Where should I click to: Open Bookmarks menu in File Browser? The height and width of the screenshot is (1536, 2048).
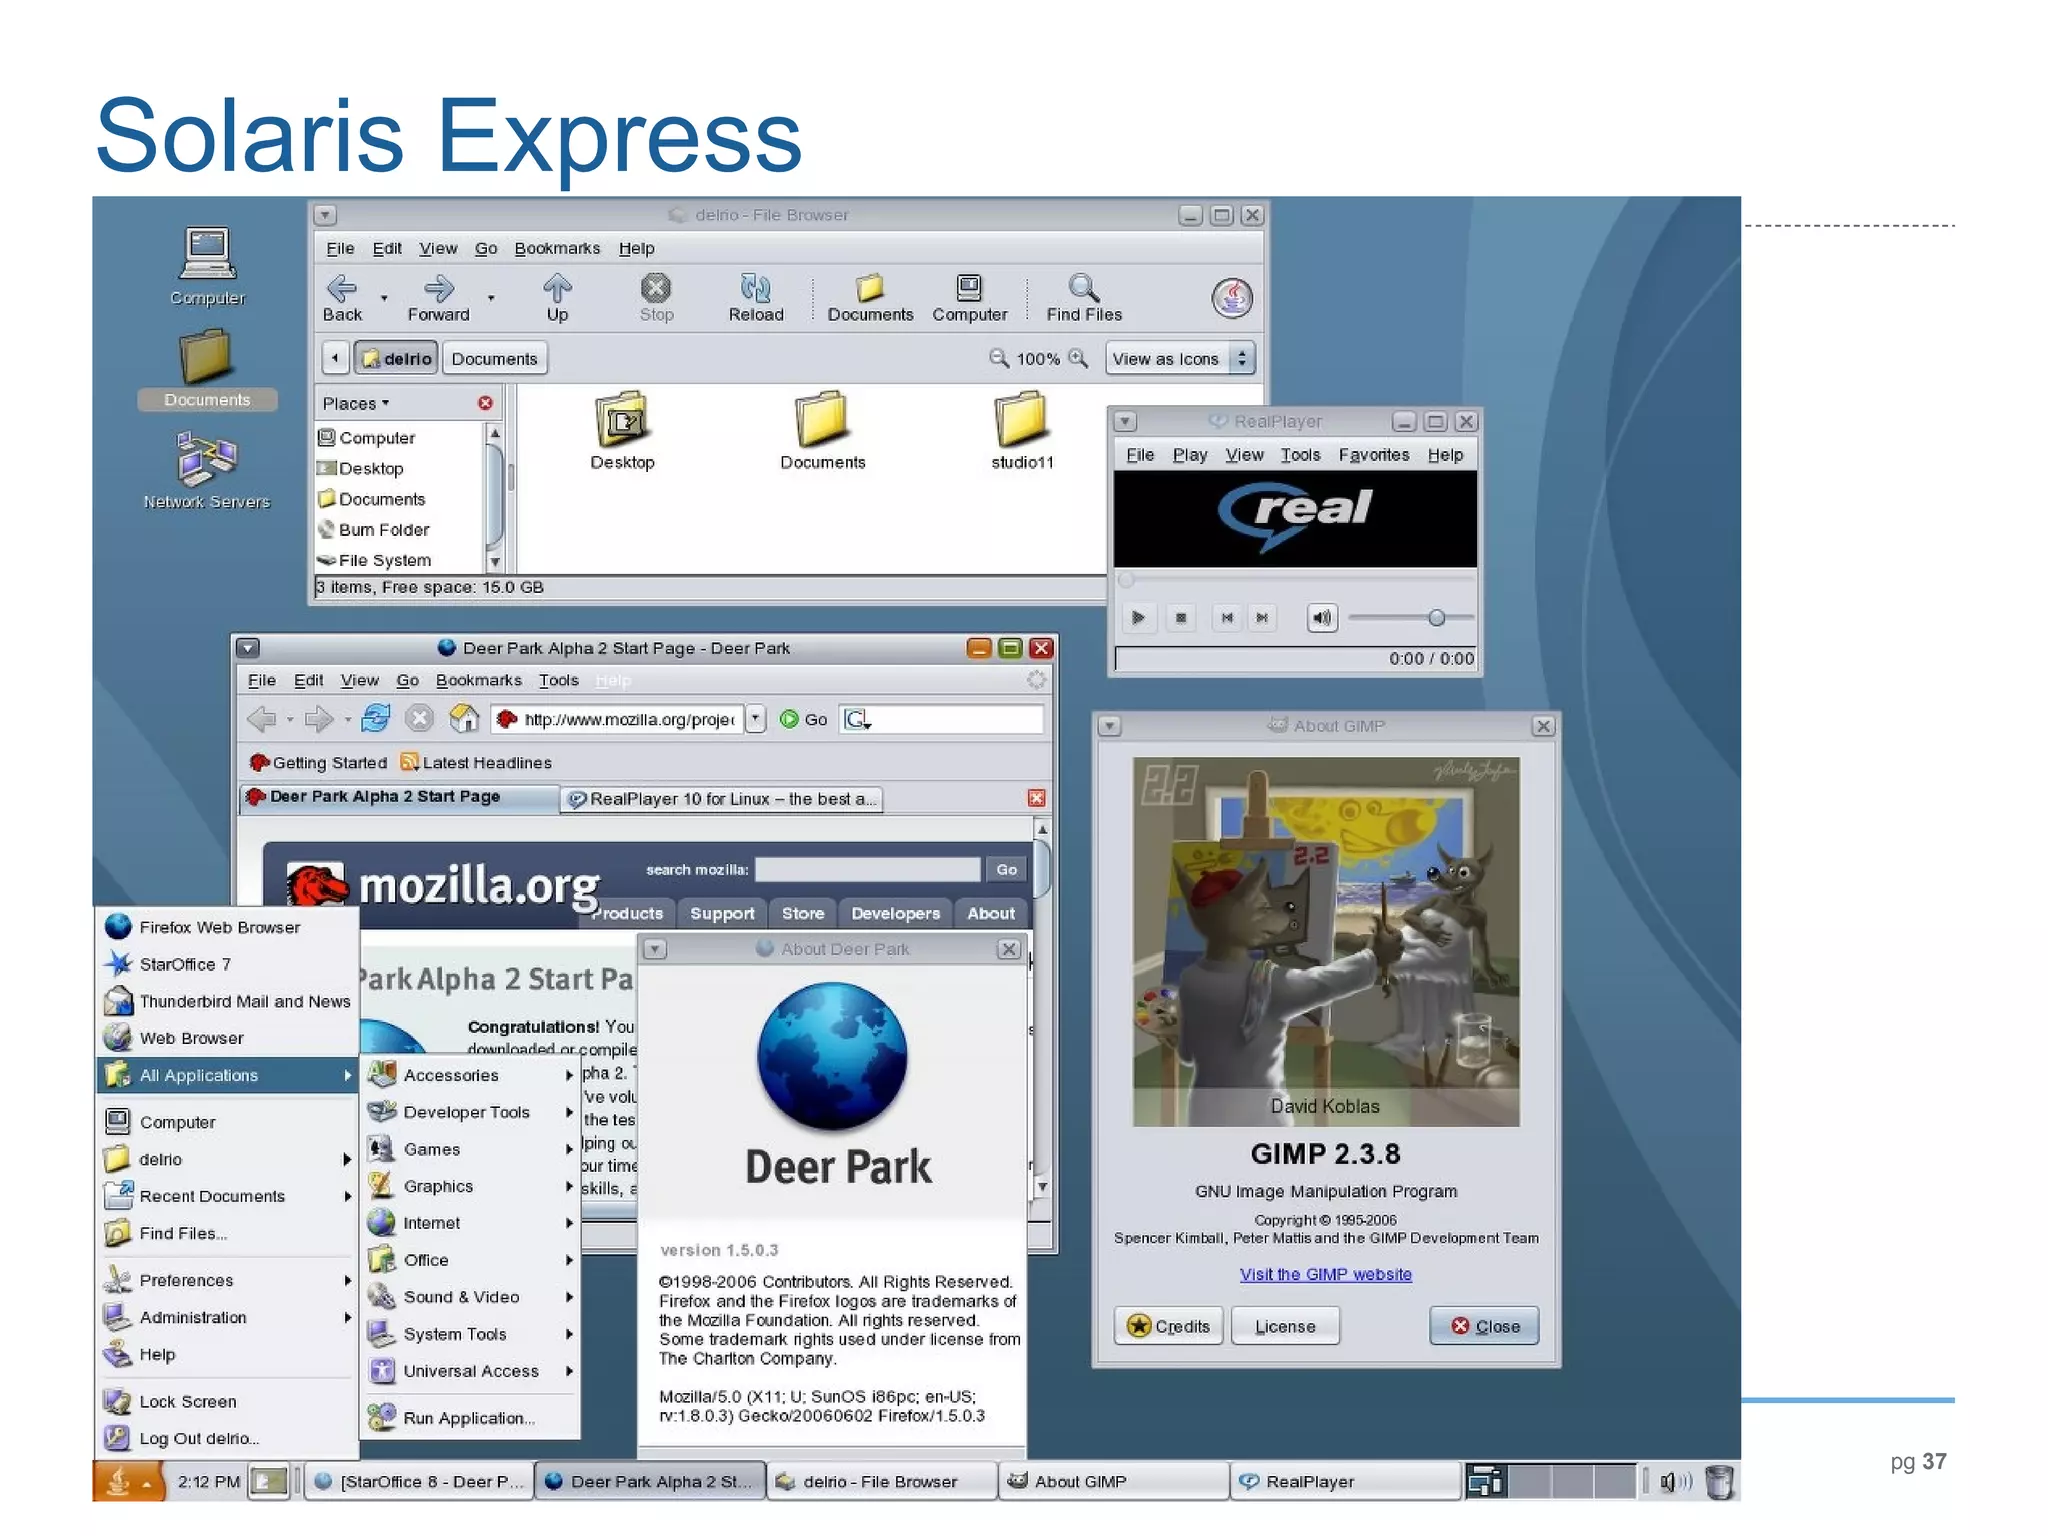(x=557, y=248)
